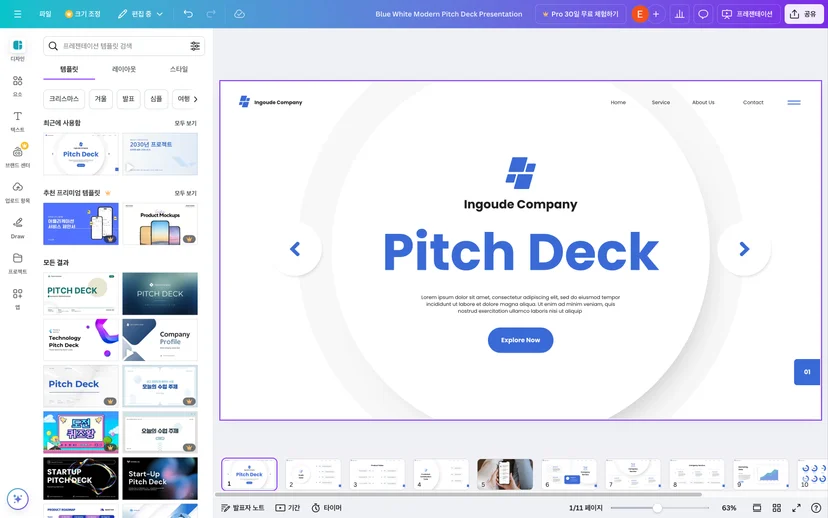Screen dimensions: 828x518
Task: Select the 발표 category chip
Action: (128, 99)
